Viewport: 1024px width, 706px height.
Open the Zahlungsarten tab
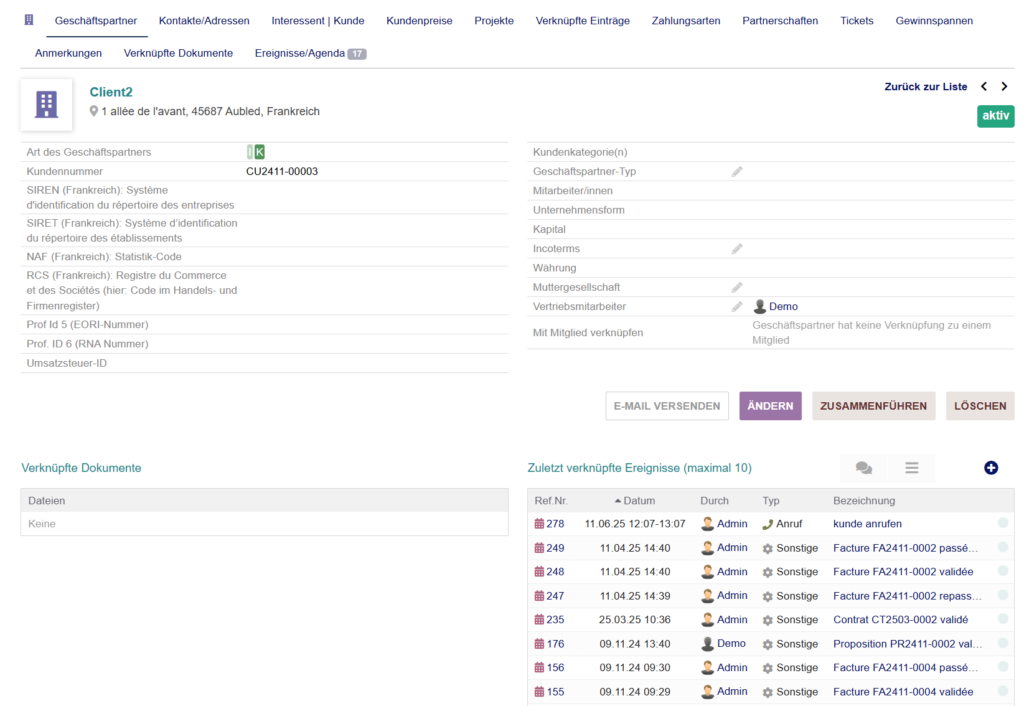[686, 21]
